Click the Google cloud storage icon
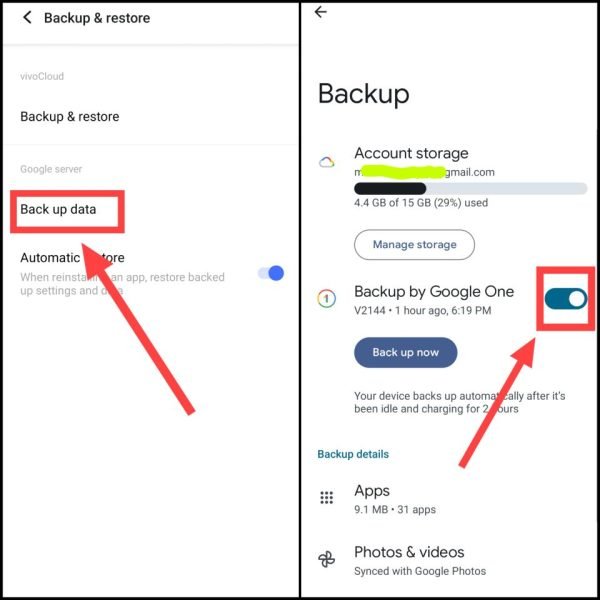Image resolution: width=600 pixels, height=600 pixels. (x=326, y=162)
